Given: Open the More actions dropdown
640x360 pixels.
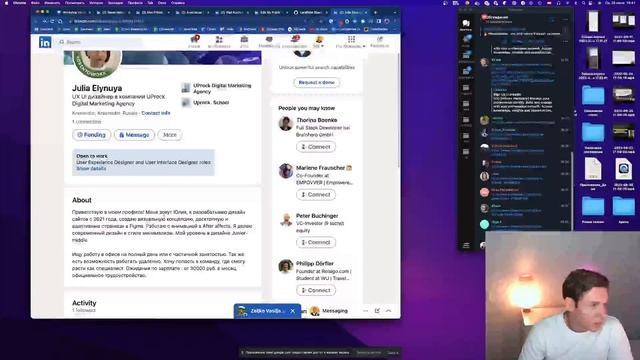Looking at the screenshot, I should click(x=170, y=135).
